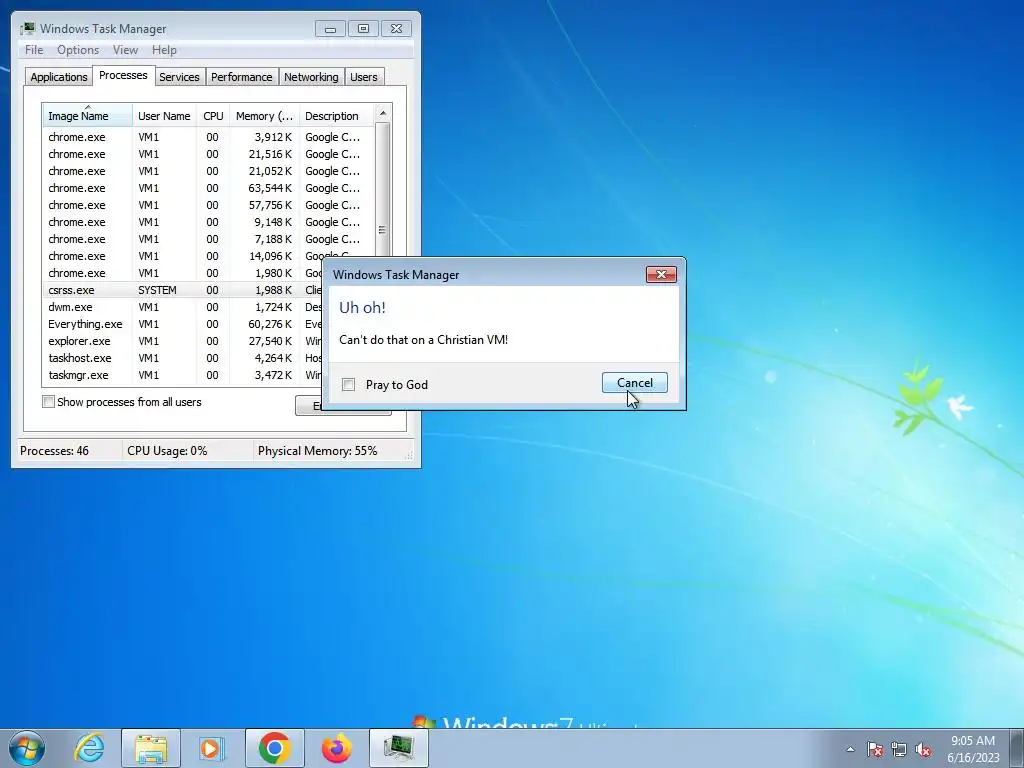Click the muted volume tray icon
The height and width of the screenshot is (768, 1024).
point(923,749)
